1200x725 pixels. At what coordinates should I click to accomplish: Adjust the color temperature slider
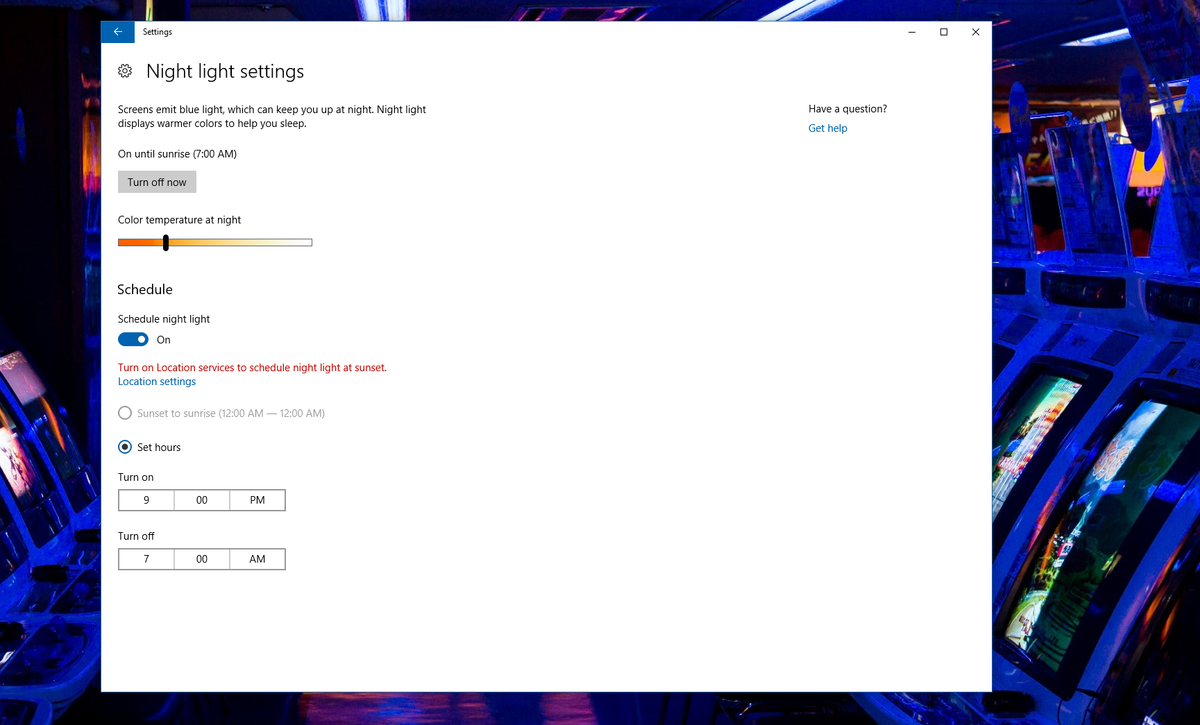(165, 242)
